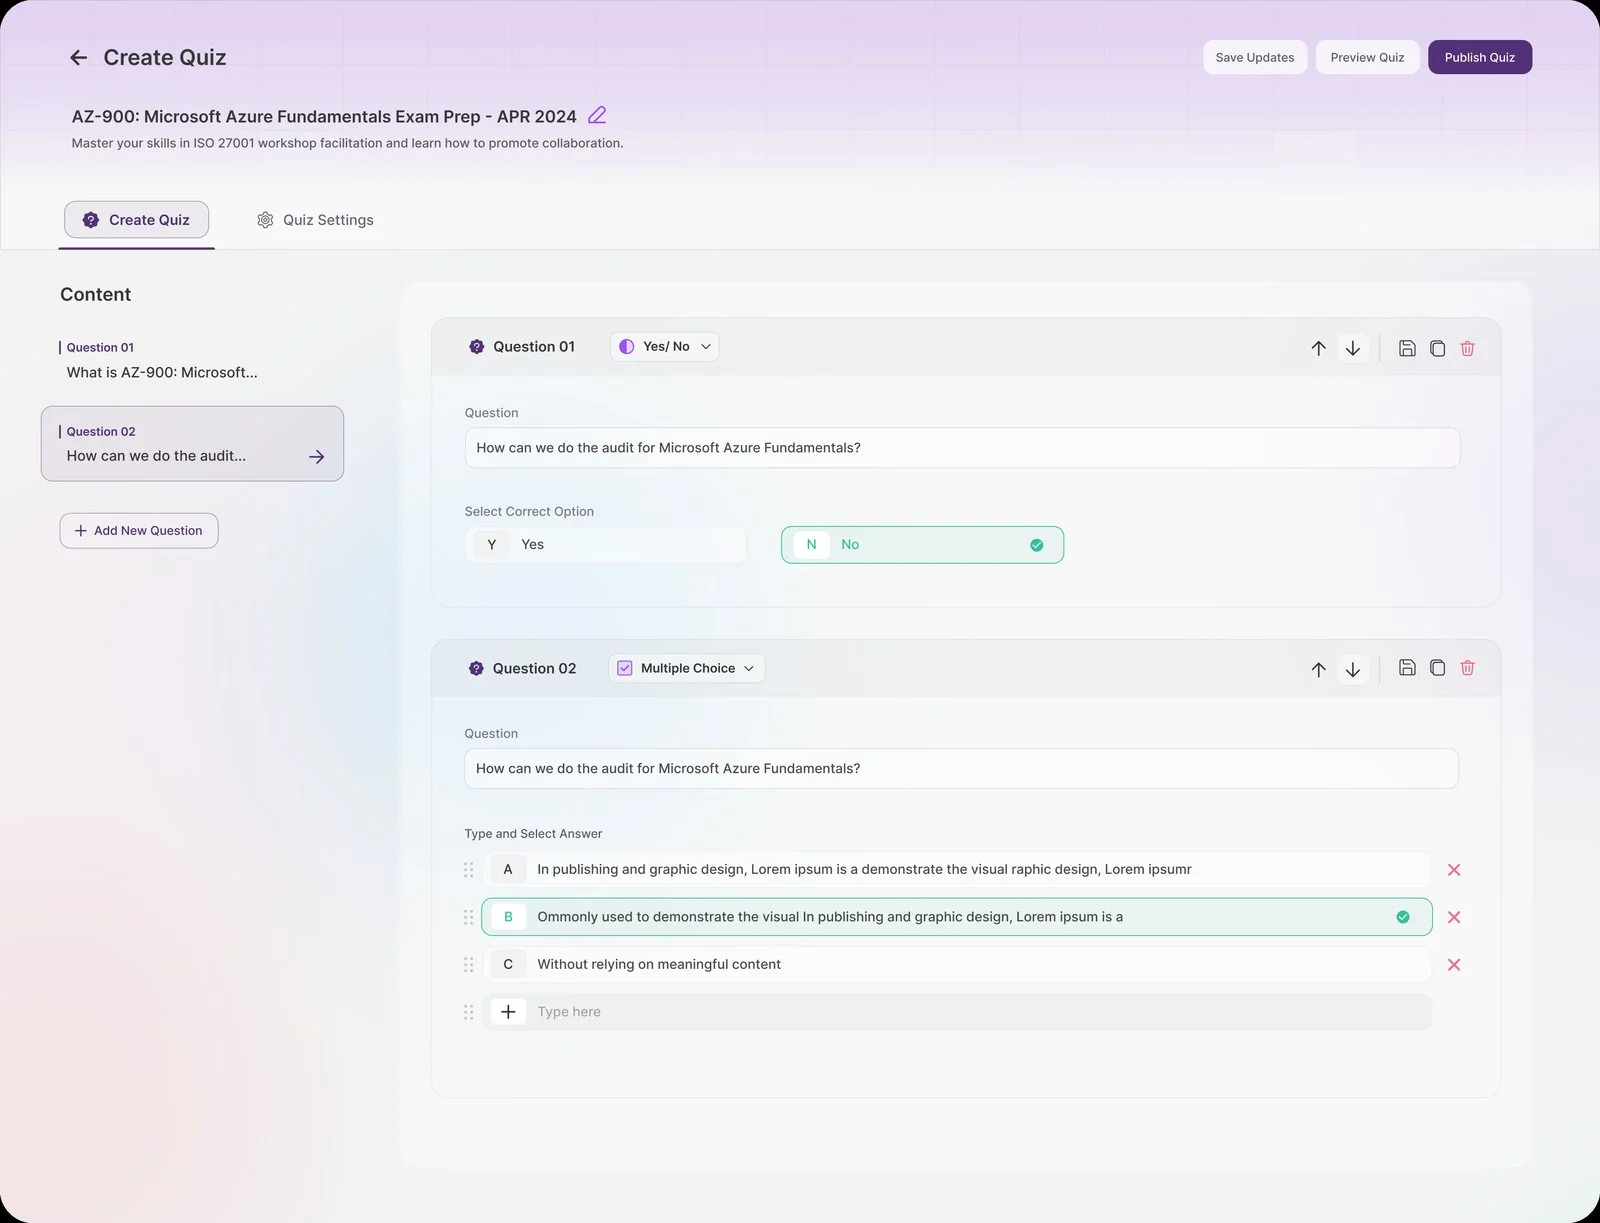This screenshot has width=1600, height=1223.
Task: Save Question 02 with the disk icon
Action: tap(1407, 667)
